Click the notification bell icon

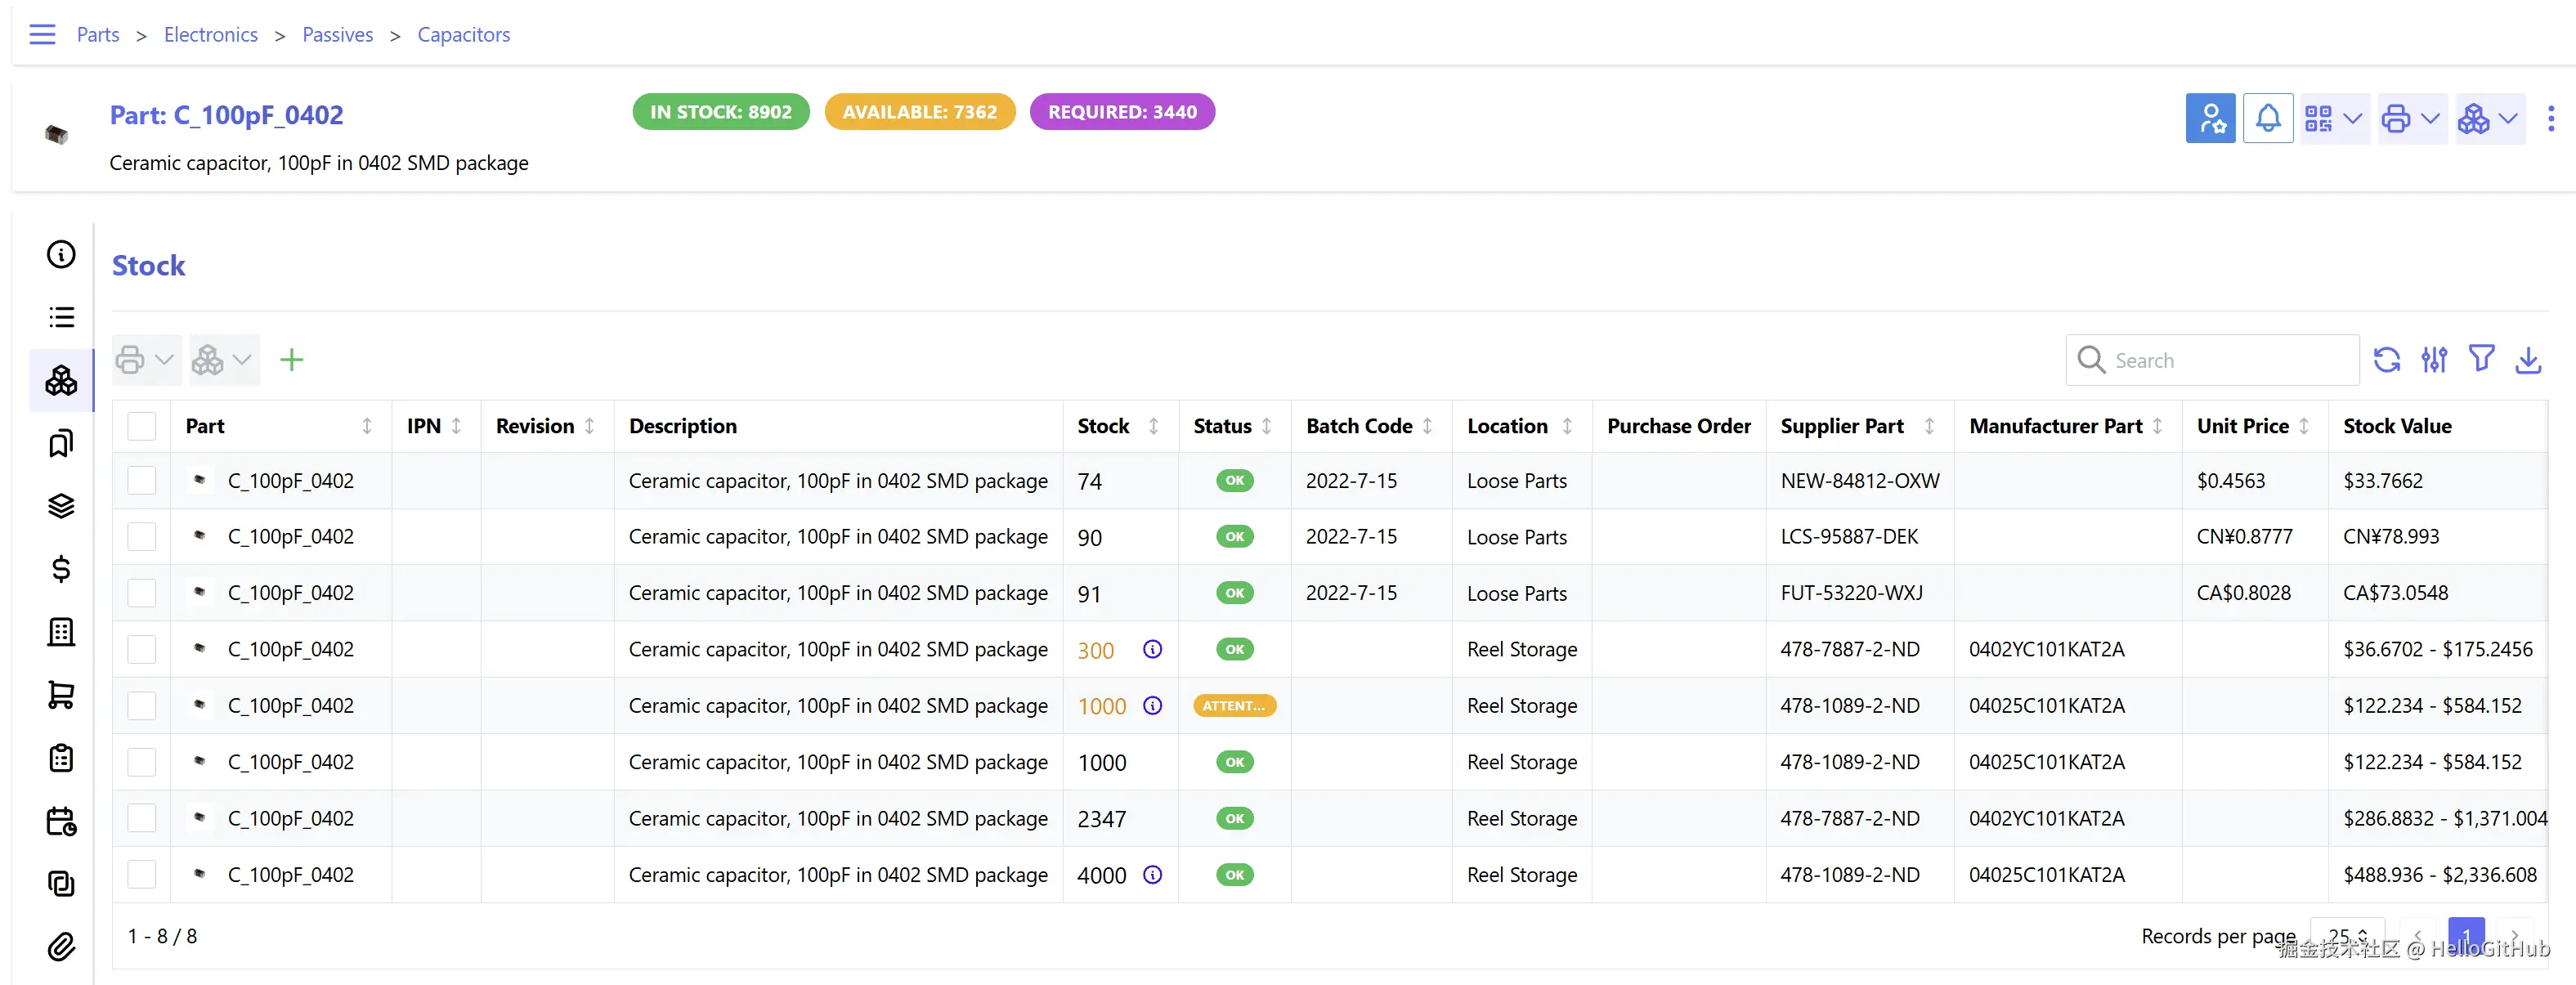(2267, 119)
